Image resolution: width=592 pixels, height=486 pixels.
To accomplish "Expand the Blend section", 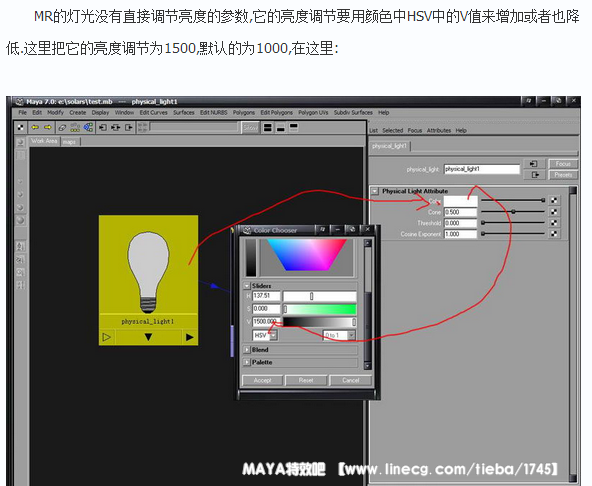I will pyautogui.click(x=247, y=350).
